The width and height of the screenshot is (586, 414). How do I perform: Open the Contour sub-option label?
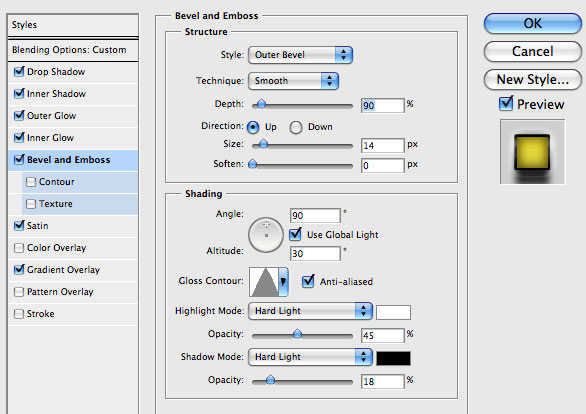[x=57, y=182]
